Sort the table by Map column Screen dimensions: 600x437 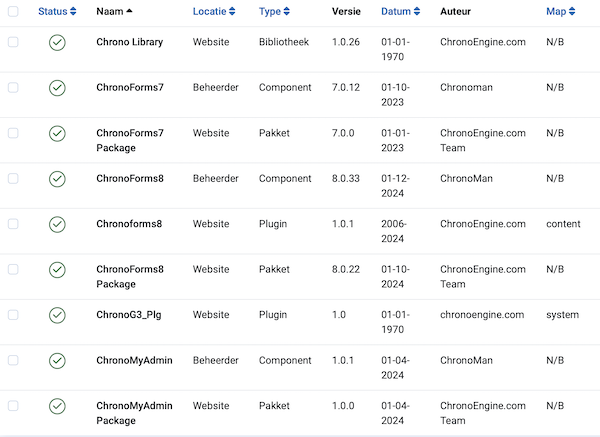tap(561, 11)
